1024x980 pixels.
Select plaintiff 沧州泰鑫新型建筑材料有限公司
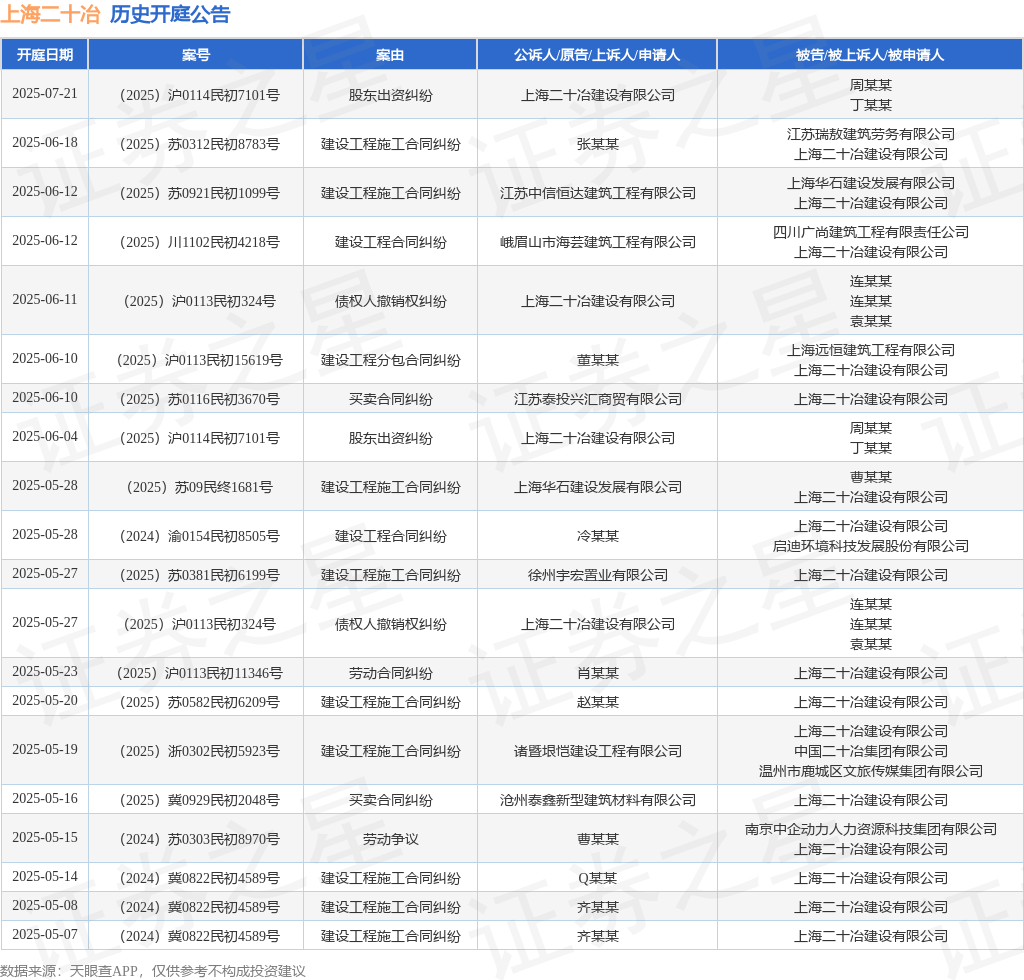[x=598, y=800]
